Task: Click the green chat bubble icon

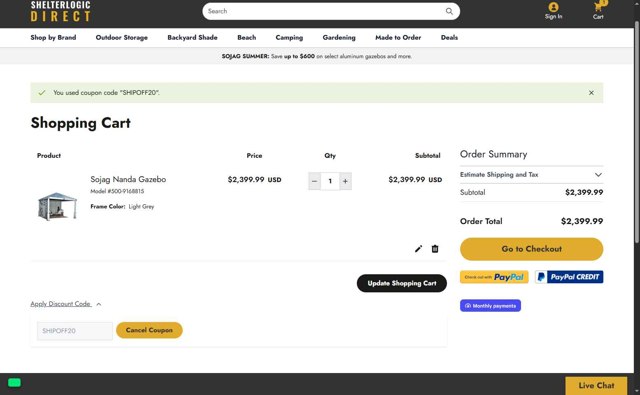Action: coord(14,383)
